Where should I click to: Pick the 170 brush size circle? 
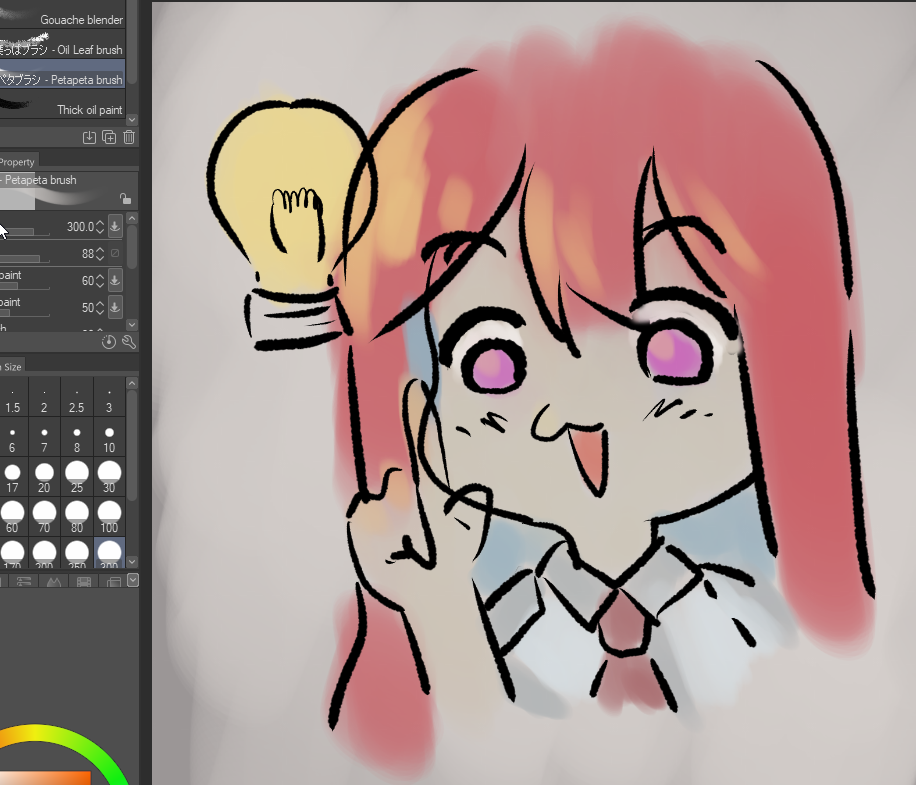click(12, 553)
